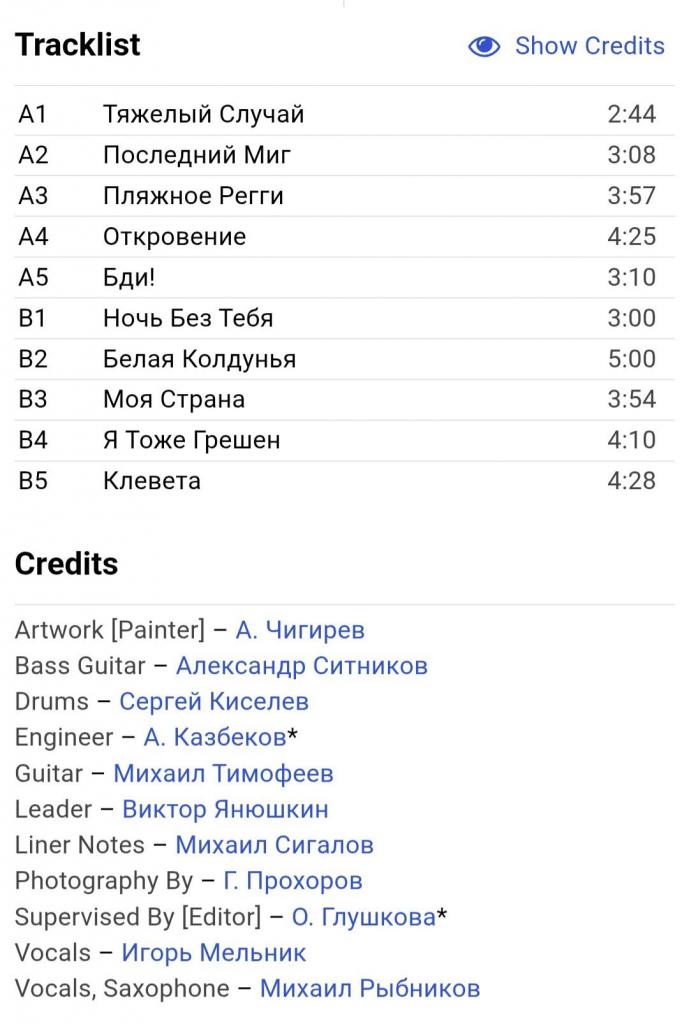Open saxophonist Михаил Рыбников's link
Image resolution: width=689 pixels, height=1024 pixels.
coord(370,989)
